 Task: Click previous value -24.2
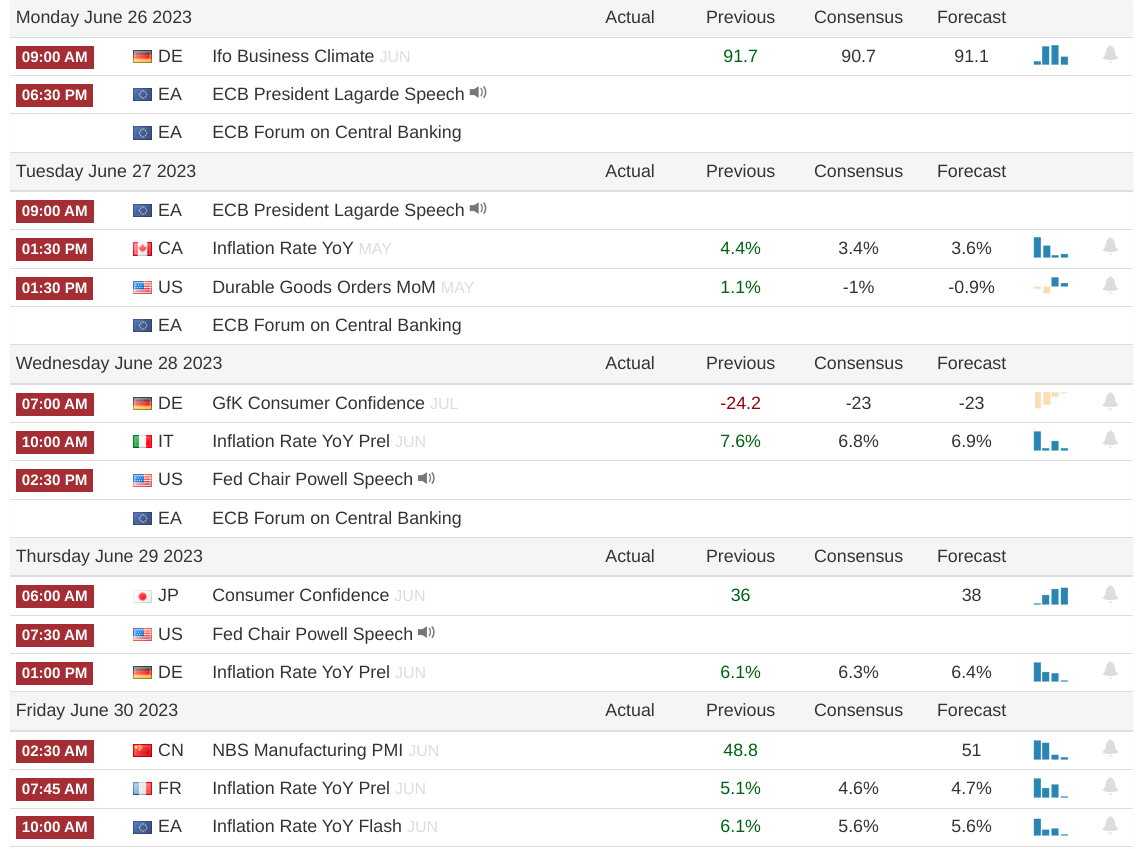[x=740, y=403]
